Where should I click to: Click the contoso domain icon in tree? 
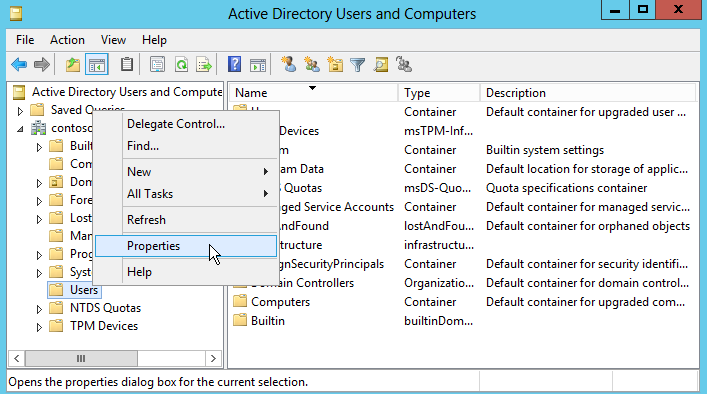pyautogui.click(x=38, y=128)
